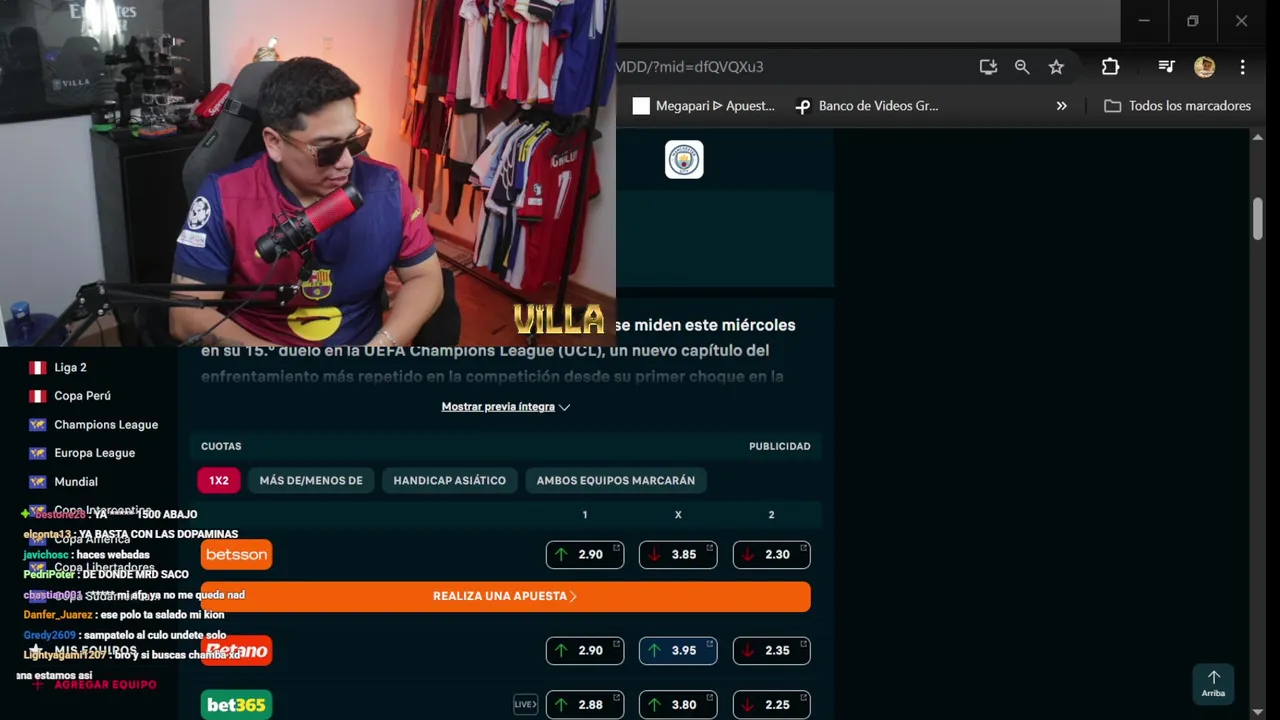Click the scrollbar down arrow
The image size is (1280, 720).
pyautogui.click(x=1257, y=712)
